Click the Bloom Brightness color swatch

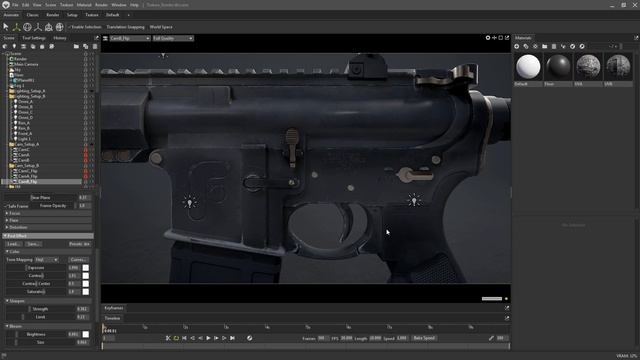click(x=86, y=334)
